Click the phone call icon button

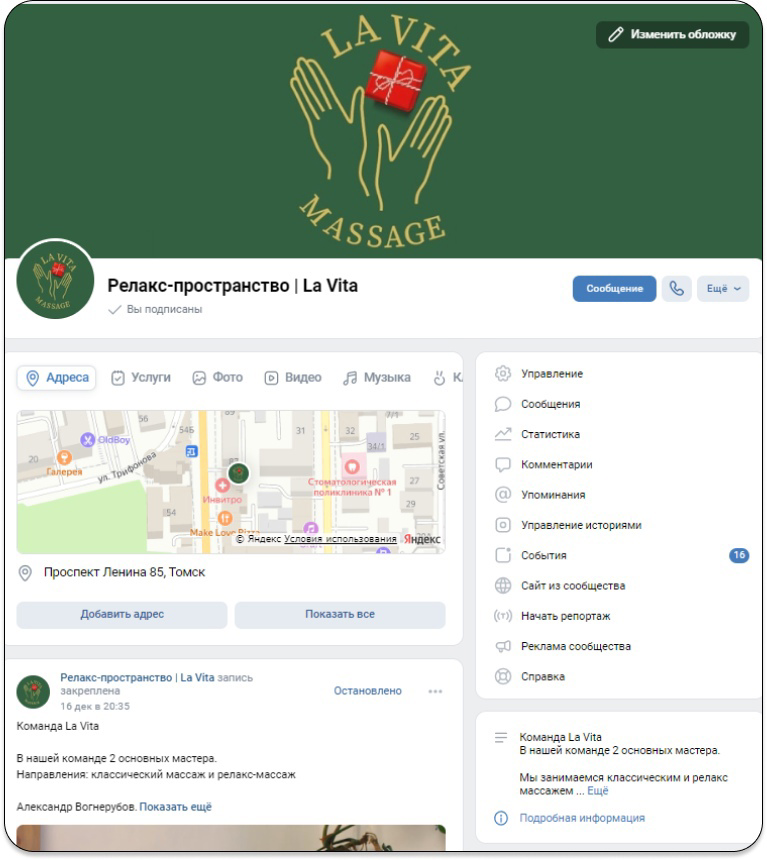coord(676,288)
